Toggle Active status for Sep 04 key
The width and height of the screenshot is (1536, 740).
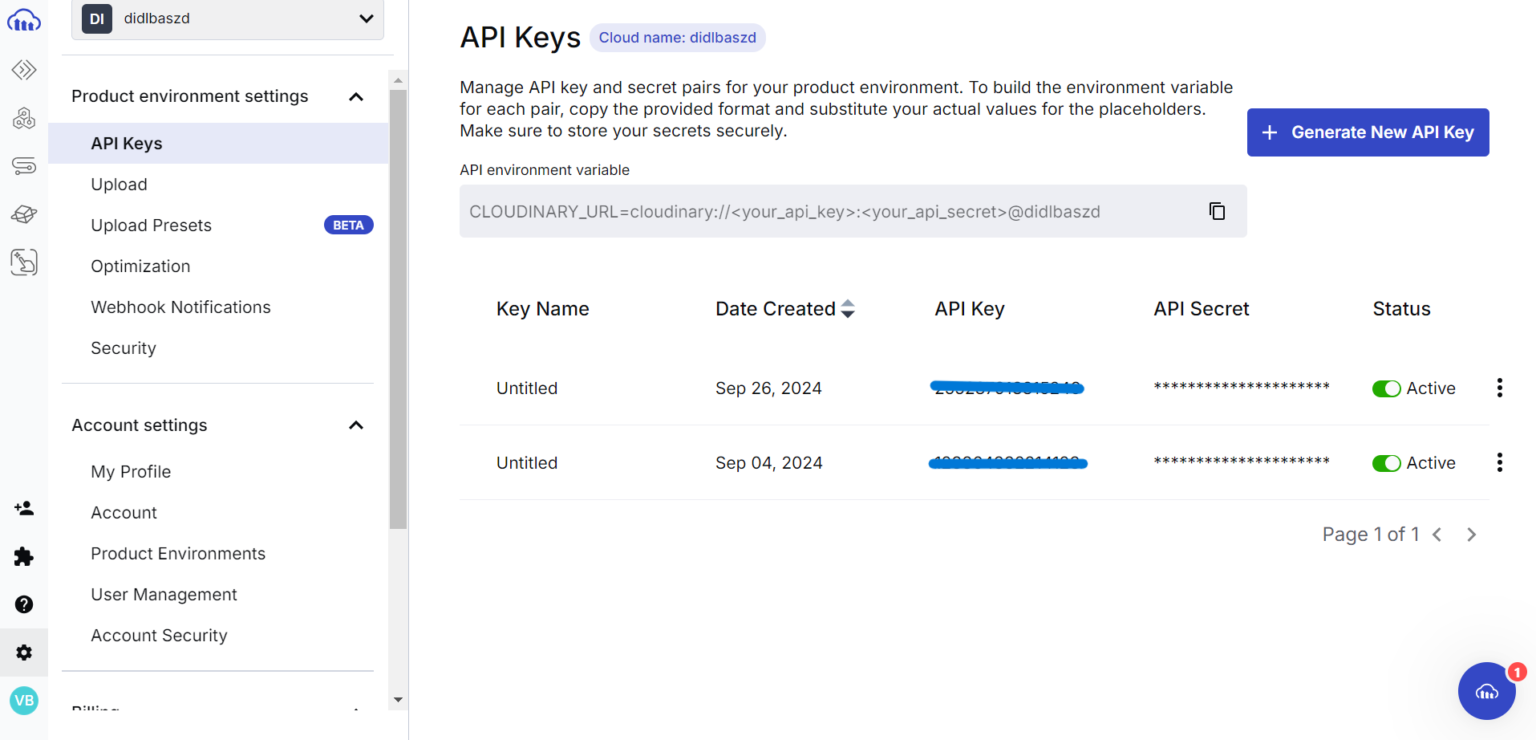pos(1386,463)
